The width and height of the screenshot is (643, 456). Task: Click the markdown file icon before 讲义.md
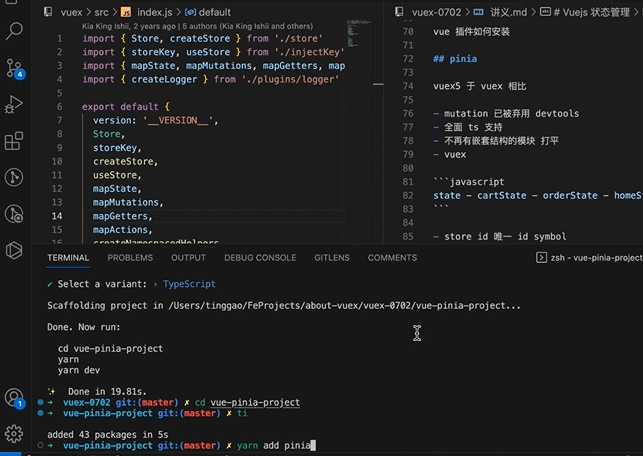(x=479, y=12)
